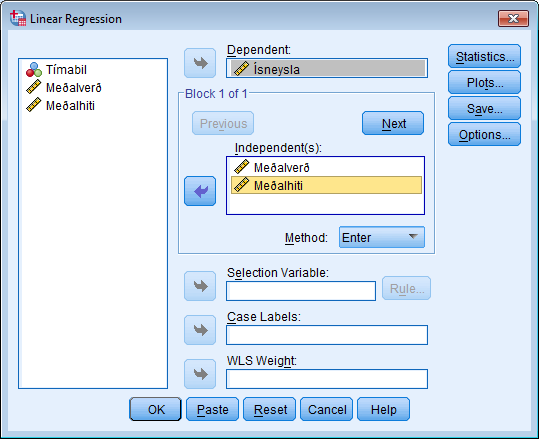Click the arrow button beside Dependent field
The width and height of the screenshot is (539, 440).
200,63
